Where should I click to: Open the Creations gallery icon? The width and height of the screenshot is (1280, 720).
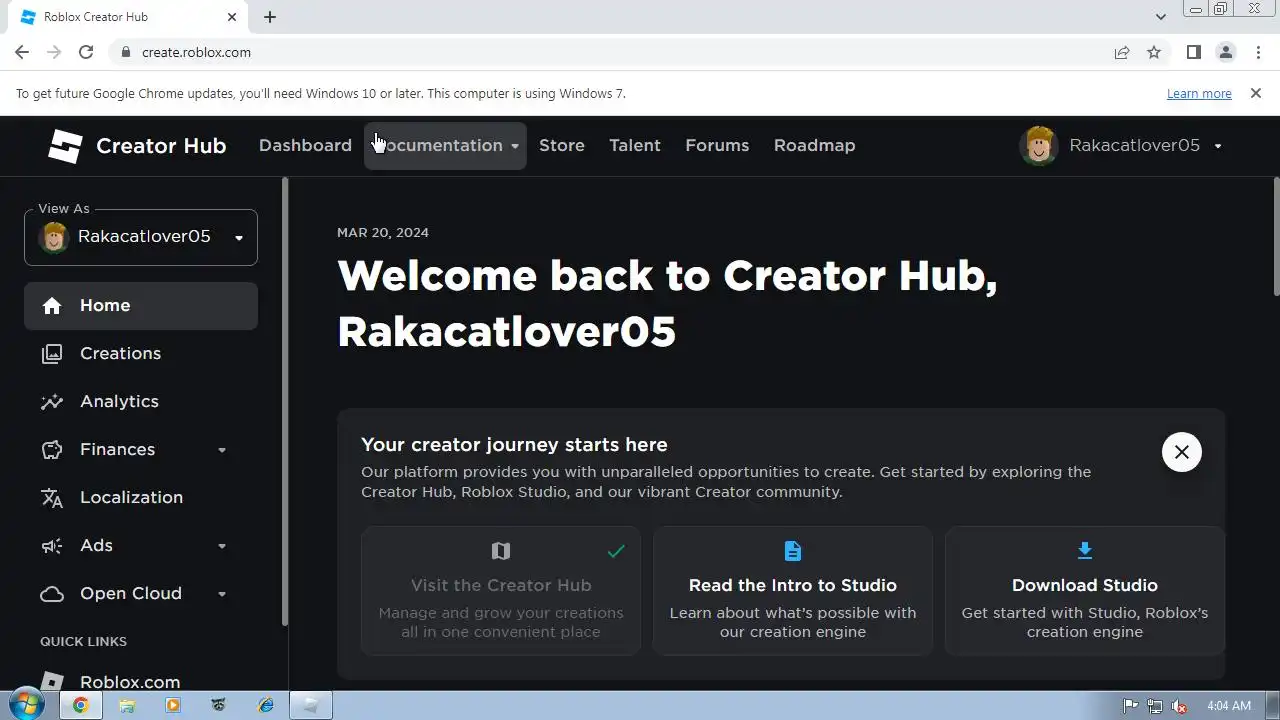[x=52, y=354]
